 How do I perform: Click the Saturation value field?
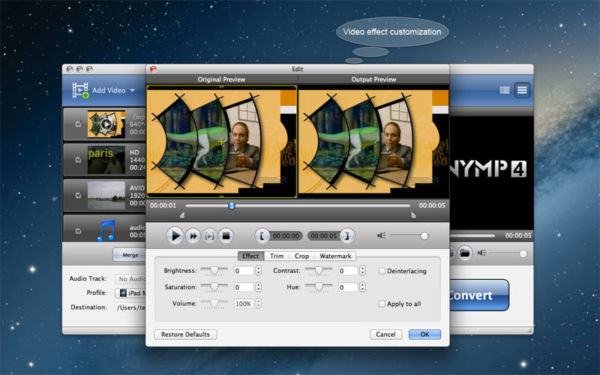[x=243, y=287]
